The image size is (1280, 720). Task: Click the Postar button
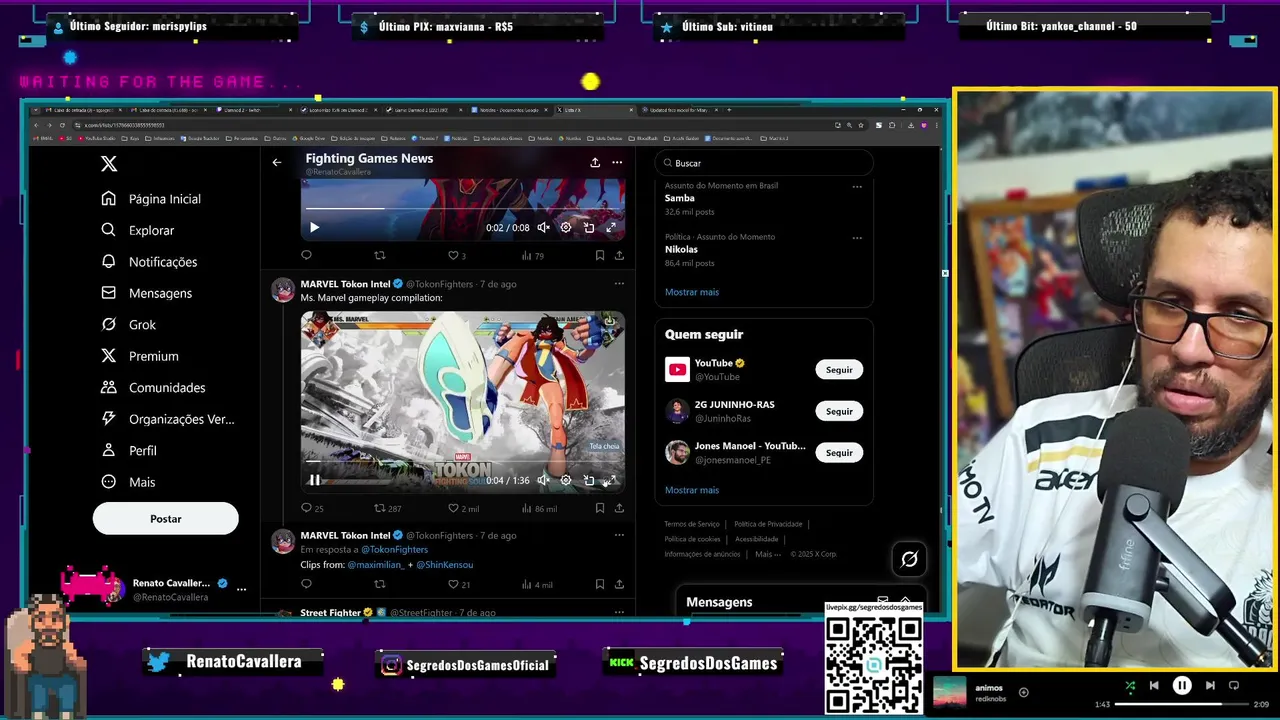point(166,519)
